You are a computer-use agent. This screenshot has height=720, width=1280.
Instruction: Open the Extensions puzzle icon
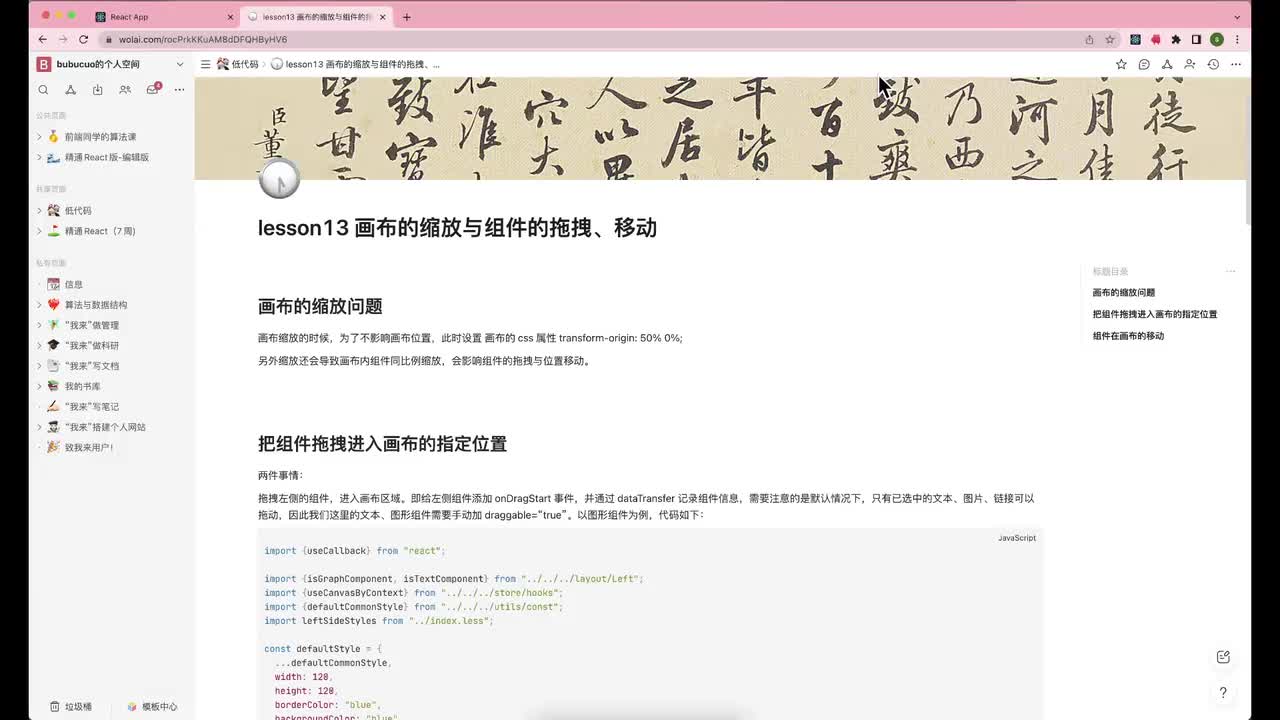pos(1176,39)
